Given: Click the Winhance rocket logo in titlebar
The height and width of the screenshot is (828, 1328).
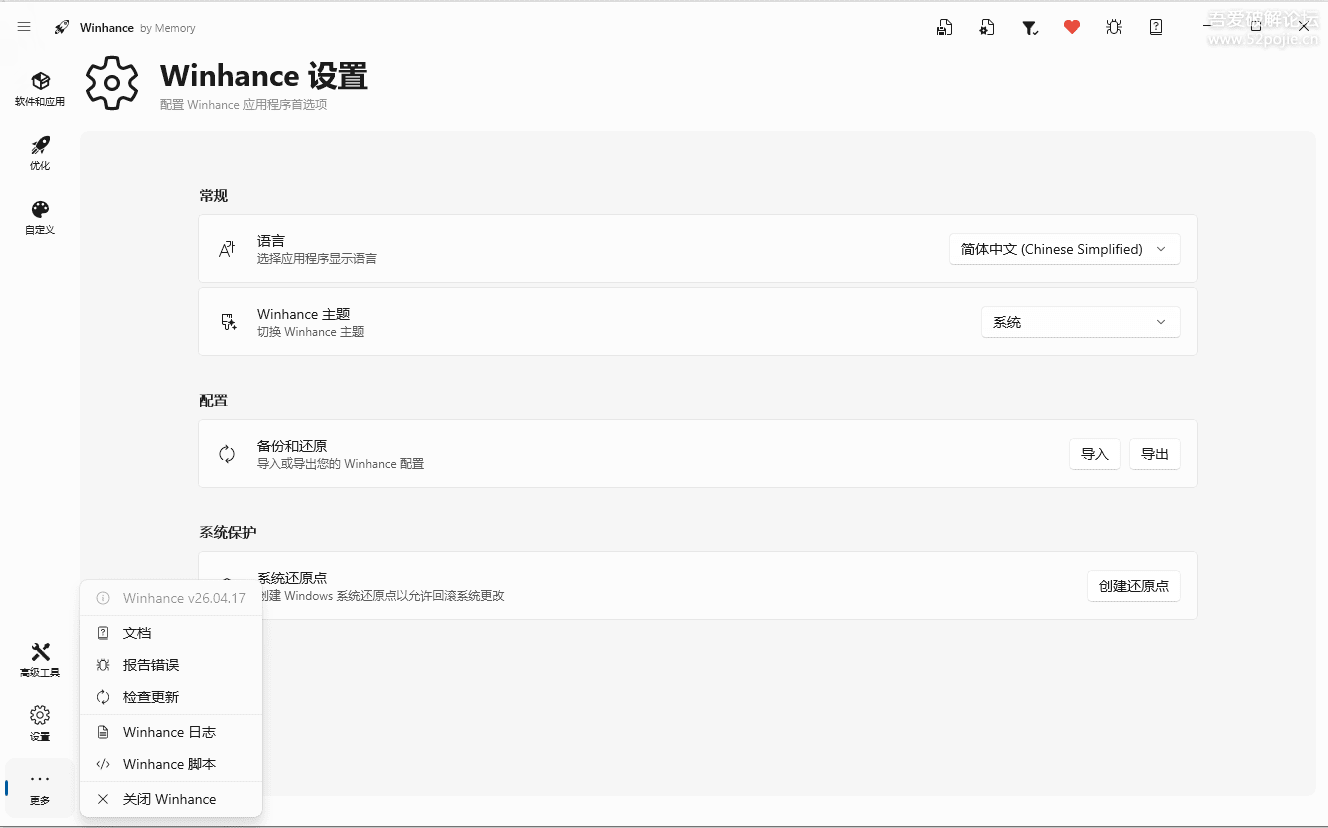Looking at the screenshot, I should point(62,27).
